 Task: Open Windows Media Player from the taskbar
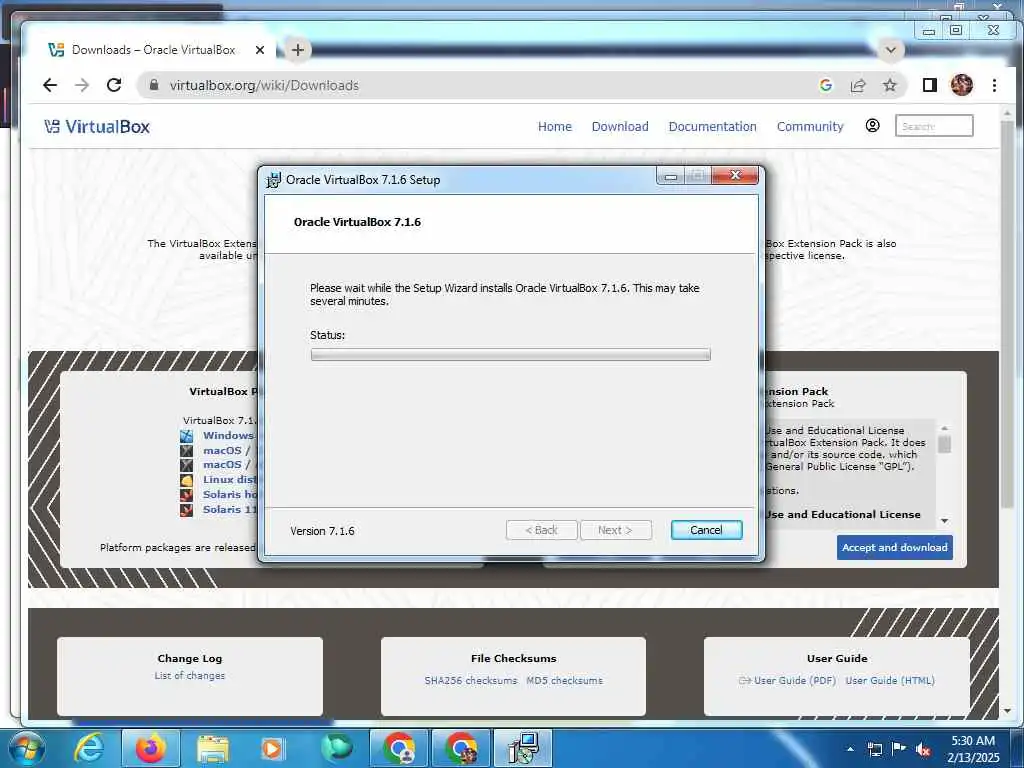[273, 748]
